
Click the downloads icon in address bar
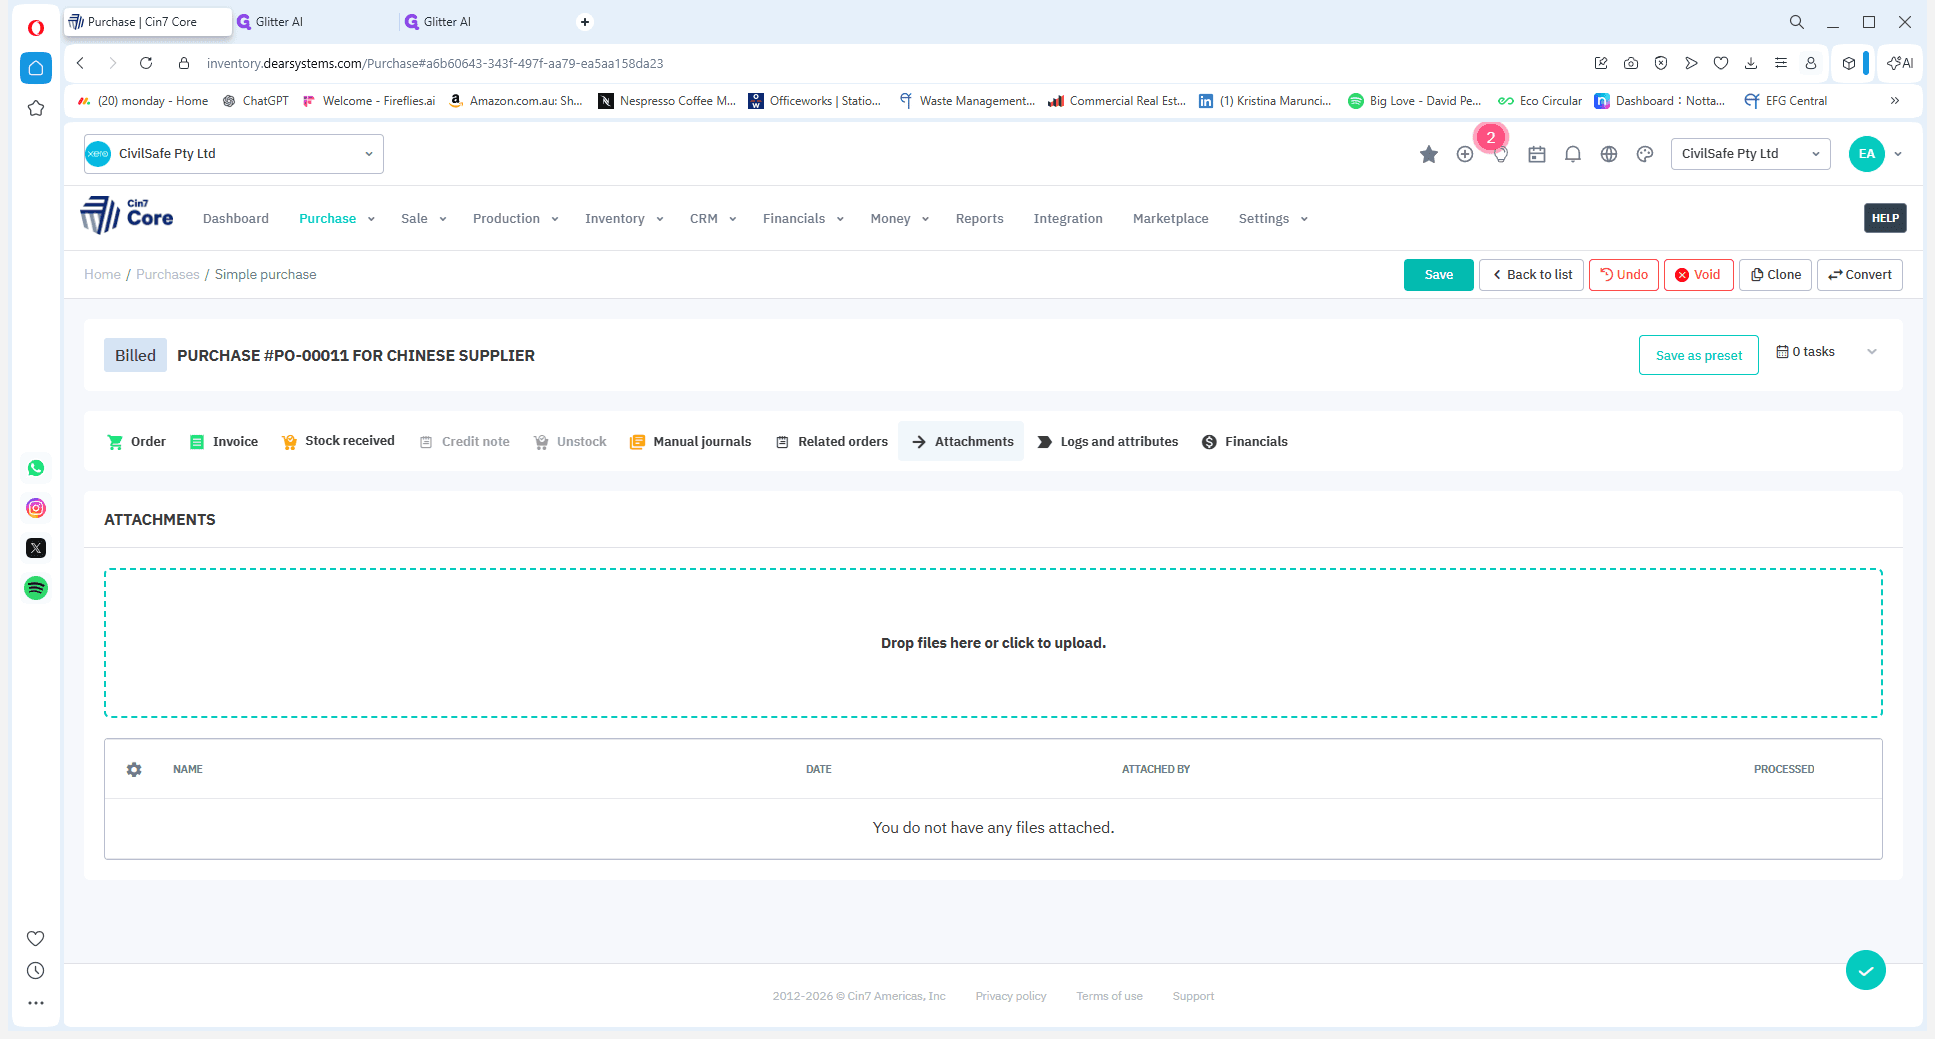pyautogui.click(x=1751, y=63)
